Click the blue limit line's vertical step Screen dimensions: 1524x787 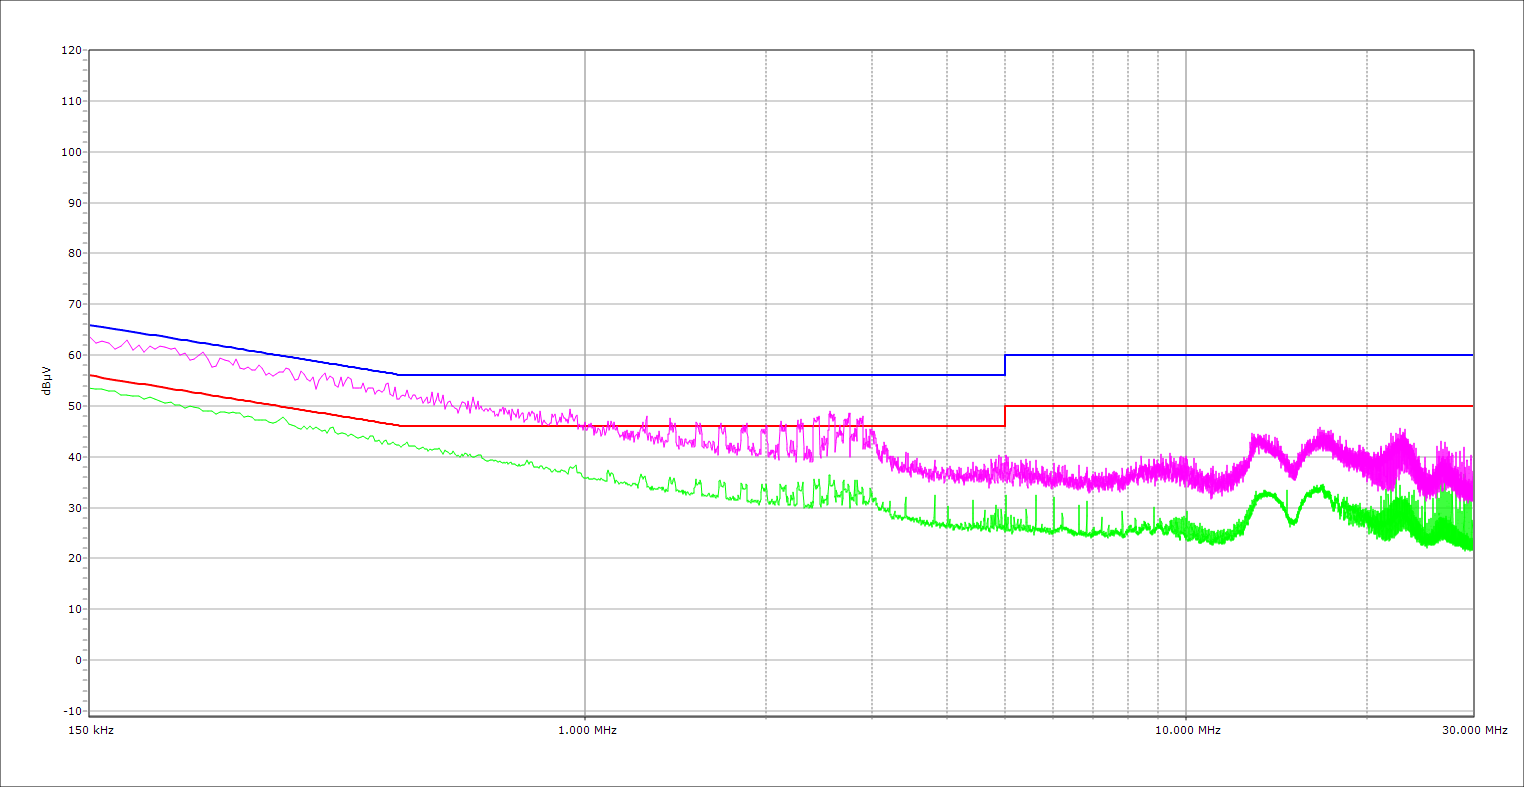point(1005,365)
